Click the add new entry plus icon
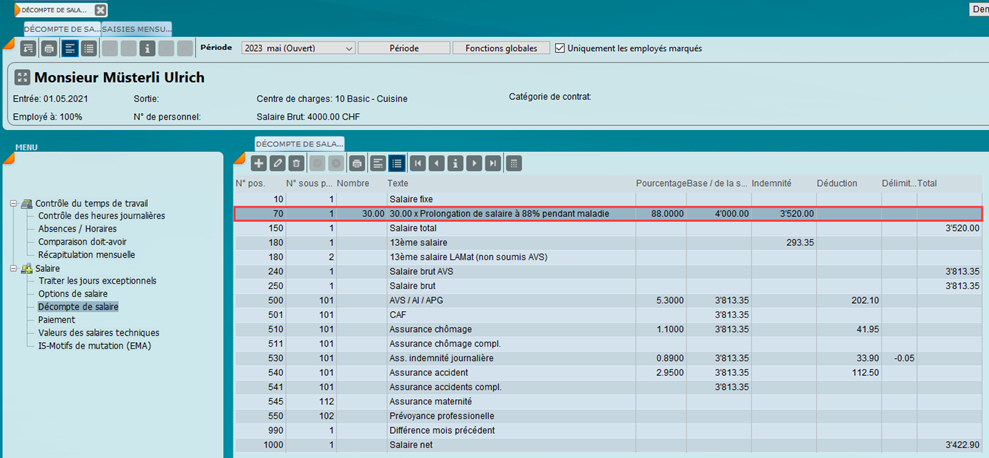This screenshot has width=989, height=458. pos(258,163)
